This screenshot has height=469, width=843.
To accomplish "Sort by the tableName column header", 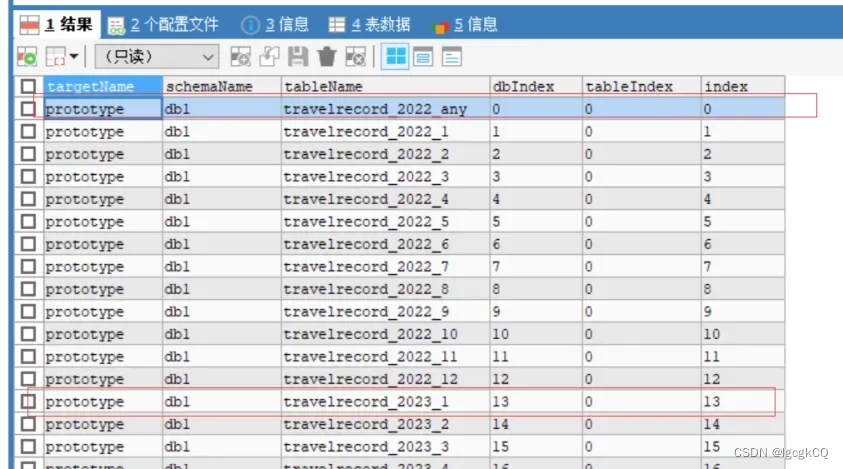I will (385, 87).
